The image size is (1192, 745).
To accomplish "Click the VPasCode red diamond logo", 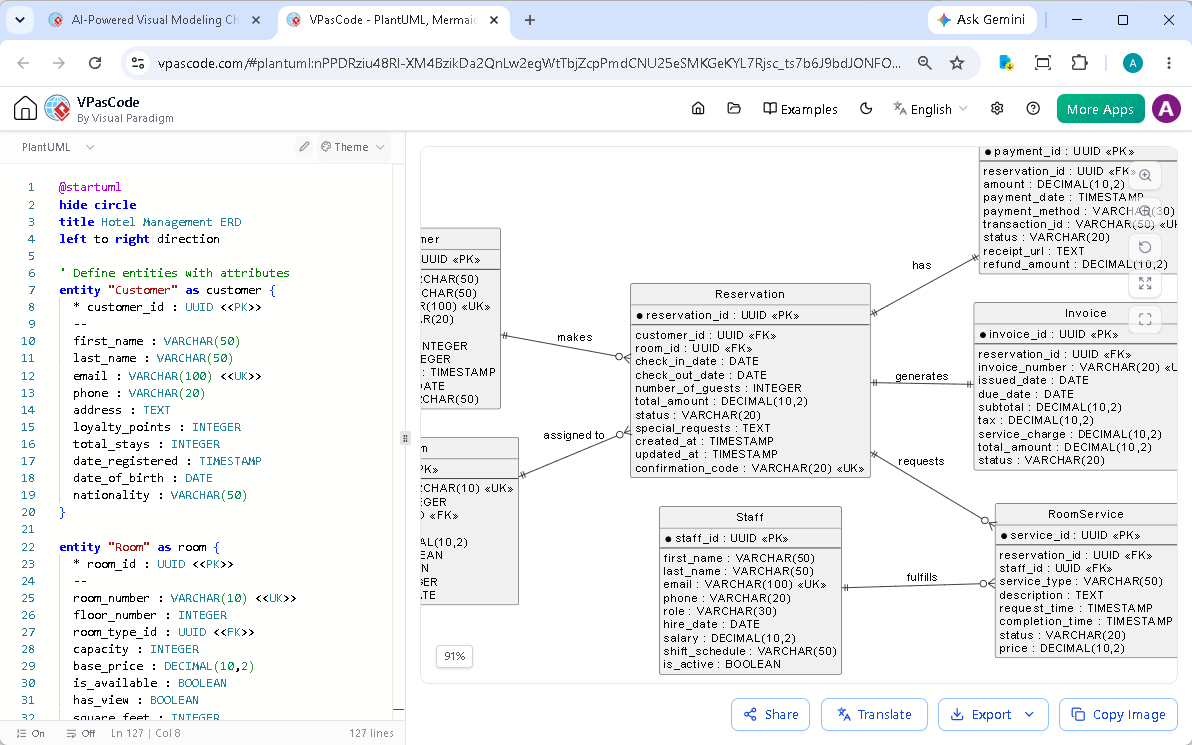I will point(58,109).
